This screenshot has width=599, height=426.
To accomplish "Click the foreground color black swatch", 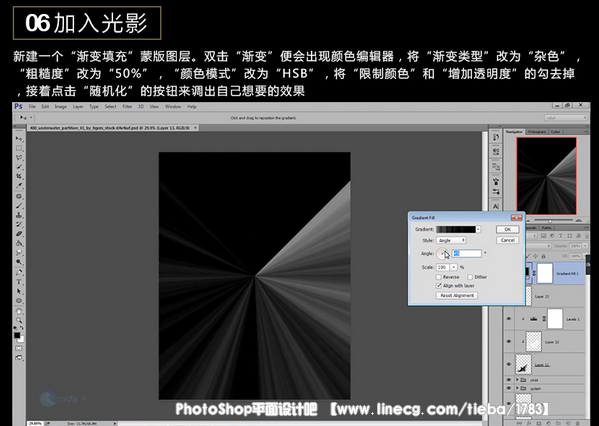I will pos(17,335).
